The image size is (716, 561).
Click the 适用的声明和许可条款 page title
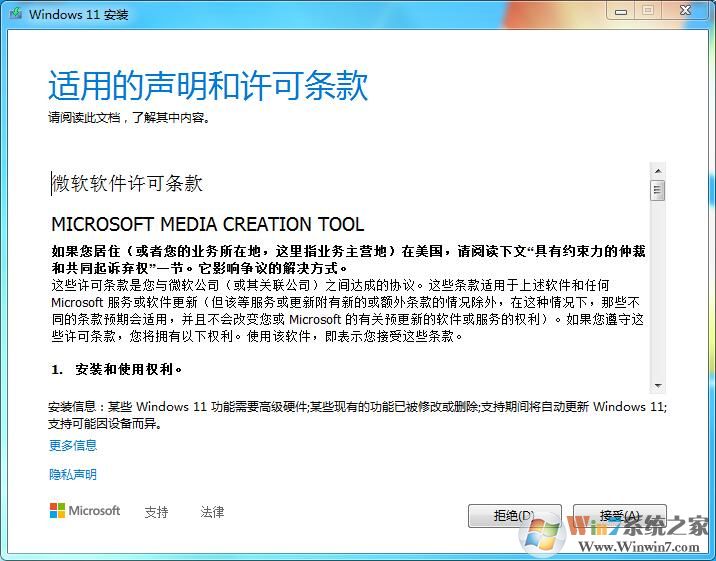point(208,85)
